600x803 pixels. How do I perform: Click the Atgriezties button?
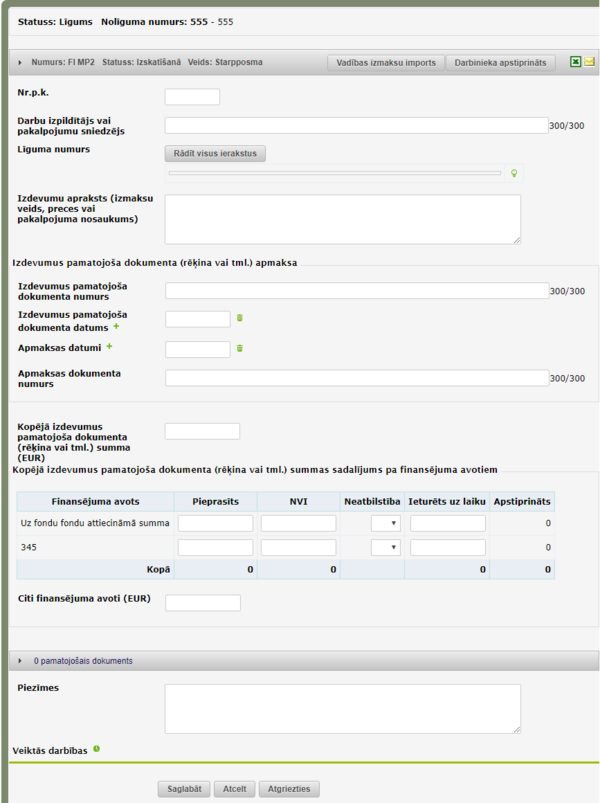click(x=289, y=789)
